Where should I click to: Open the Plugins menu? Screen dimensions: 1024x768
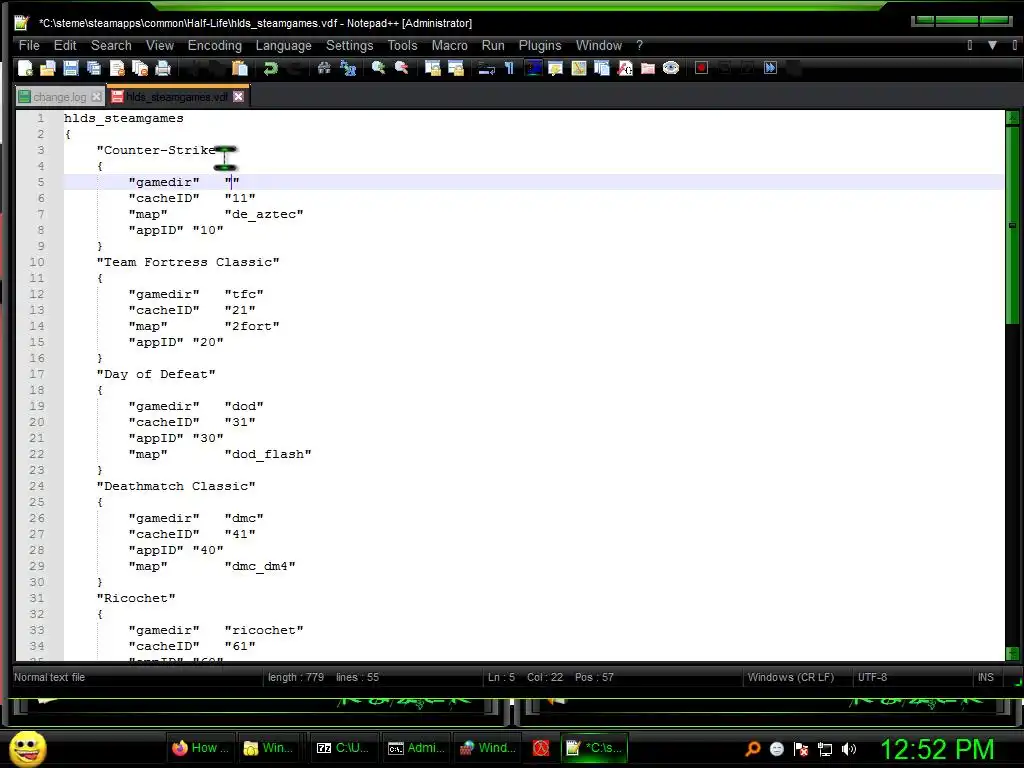tap(539, 45)
